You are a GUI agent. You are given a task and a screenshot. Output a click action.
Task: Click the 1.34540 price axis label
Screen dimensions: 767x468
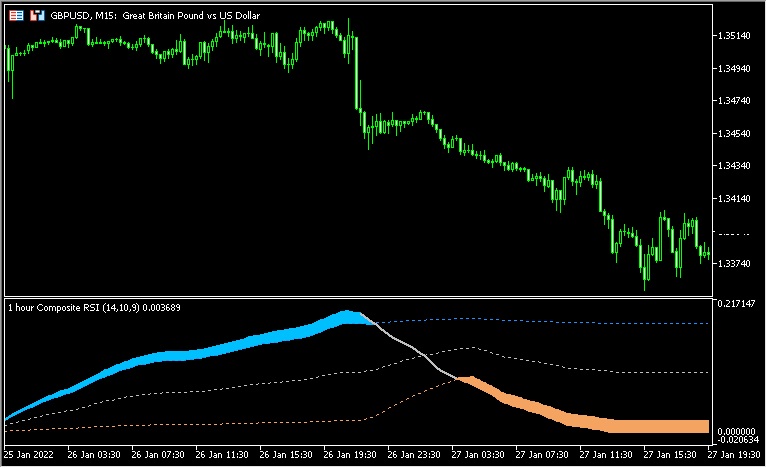pyautogui.click(x=735, y=133)
